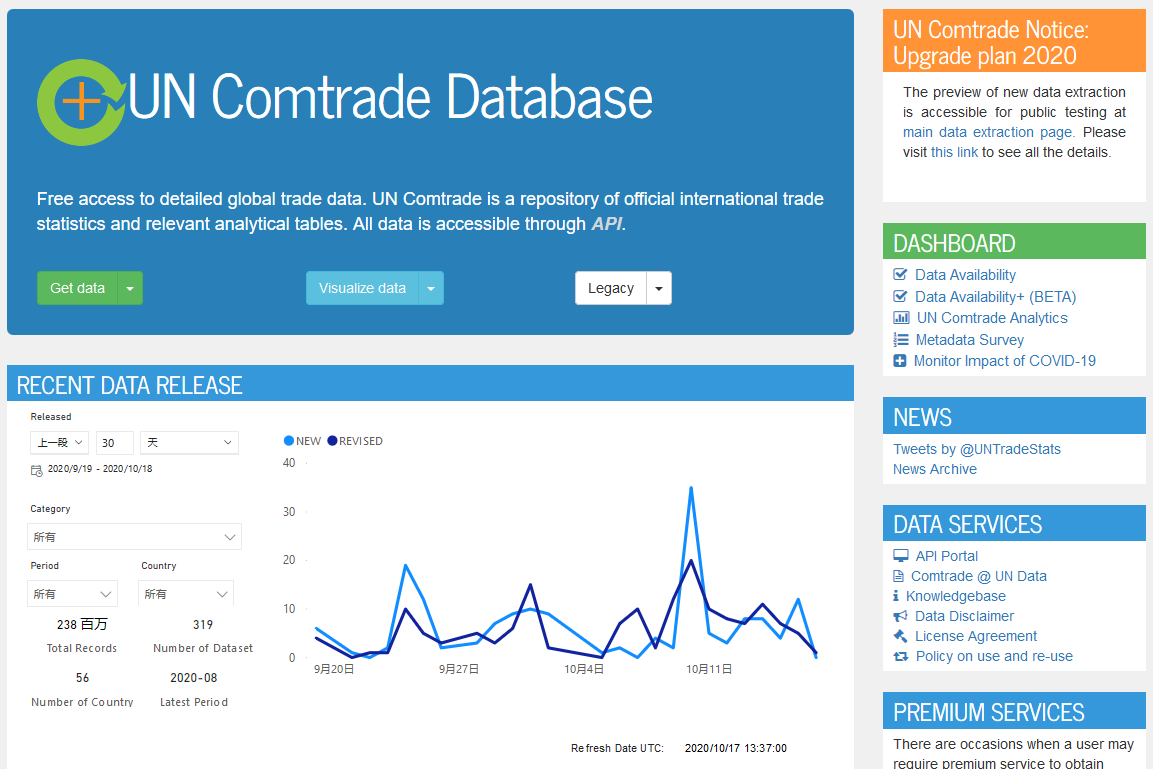
Task: Expand the Get data dropdown arrow
Action: [x=130, y=288]
